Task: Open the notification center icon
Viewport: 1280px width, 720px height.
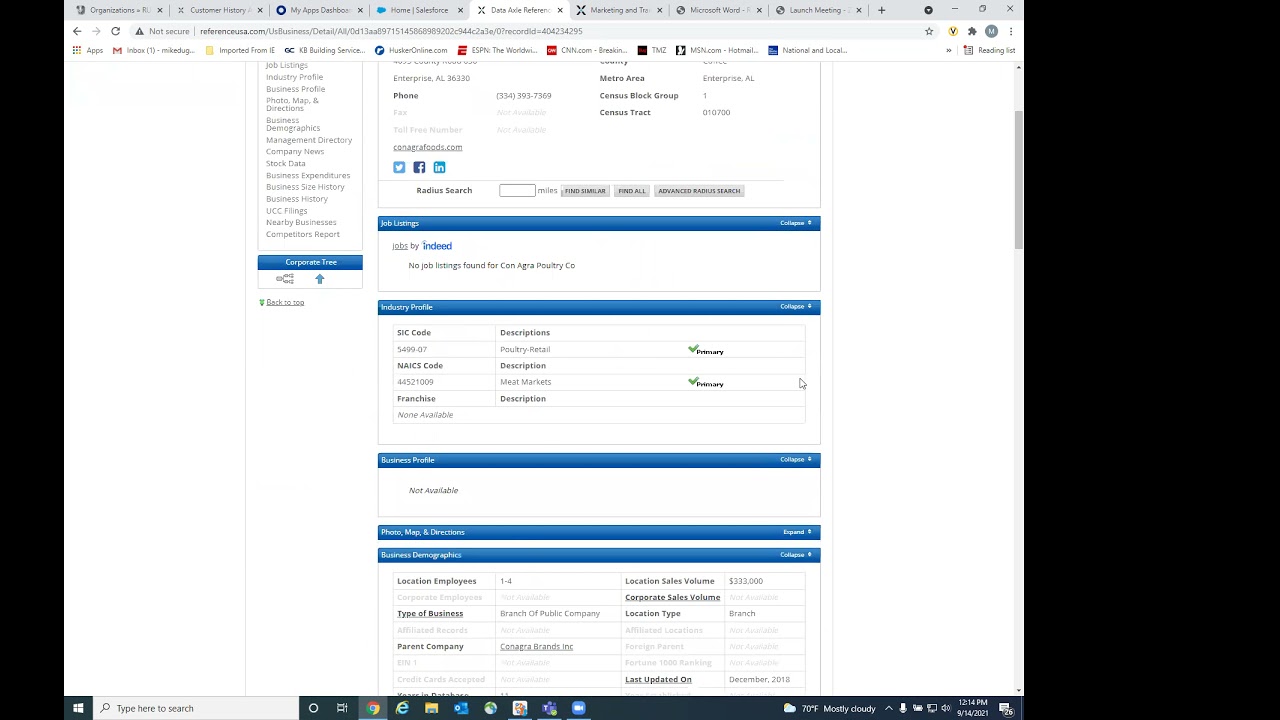Action: point(1006,708)
